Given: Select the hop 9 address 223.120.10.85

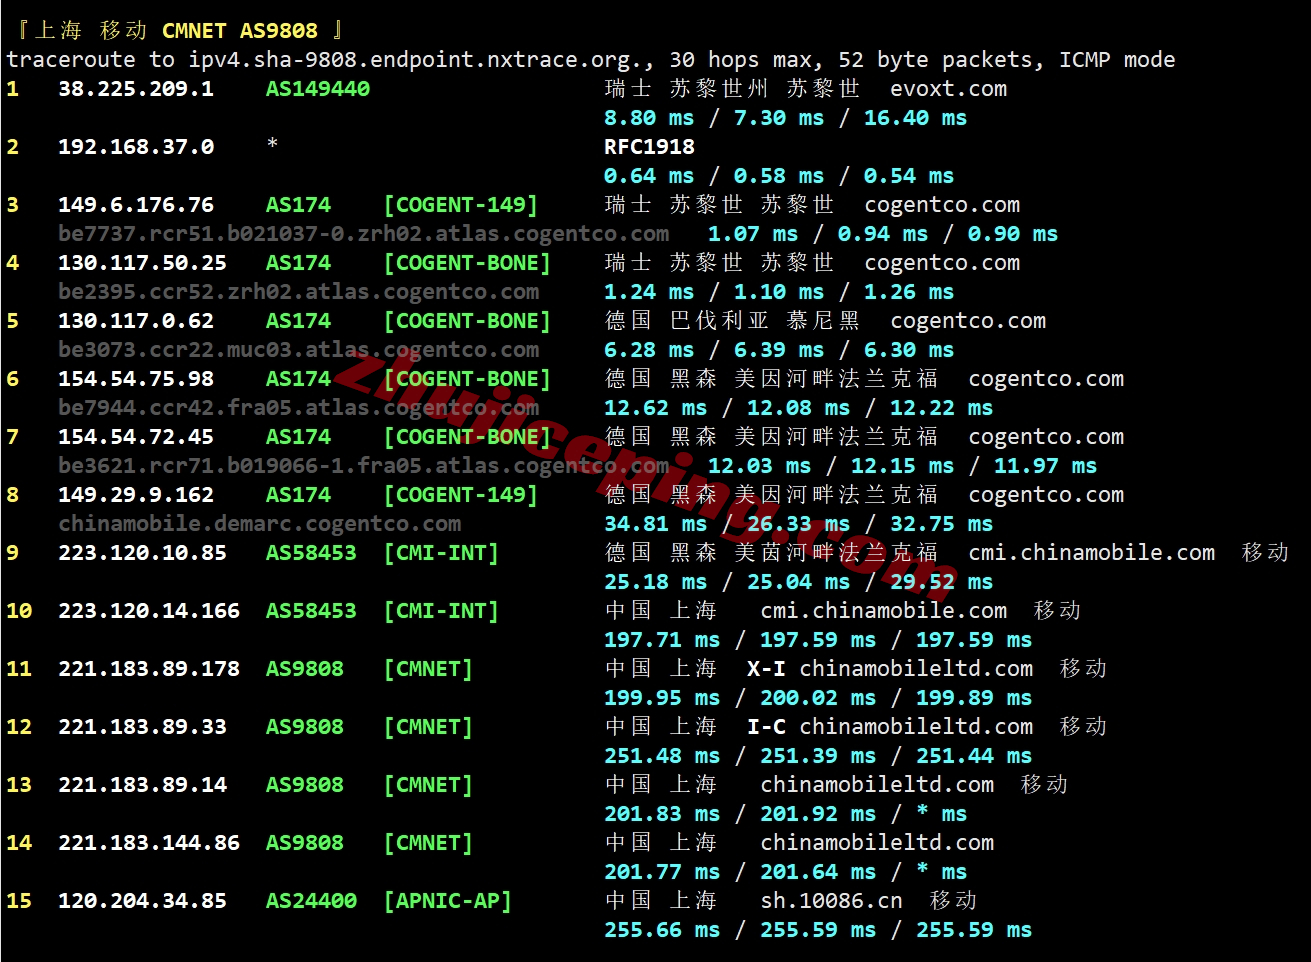Looking at the screenshot, I should coord(143,553).
